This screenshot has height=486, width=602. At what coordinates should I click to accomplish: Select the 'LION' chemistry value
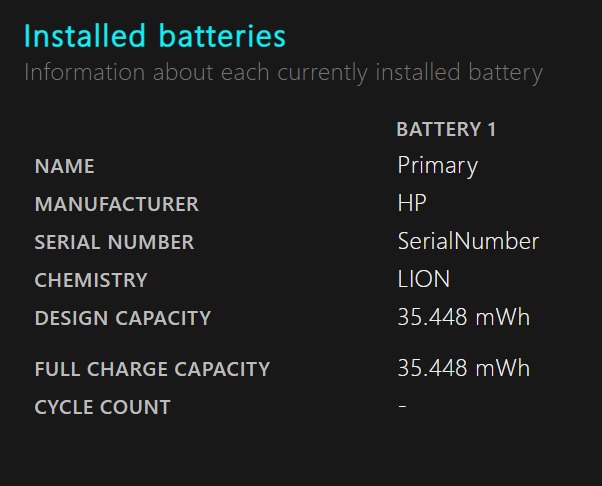click(424, 279)
